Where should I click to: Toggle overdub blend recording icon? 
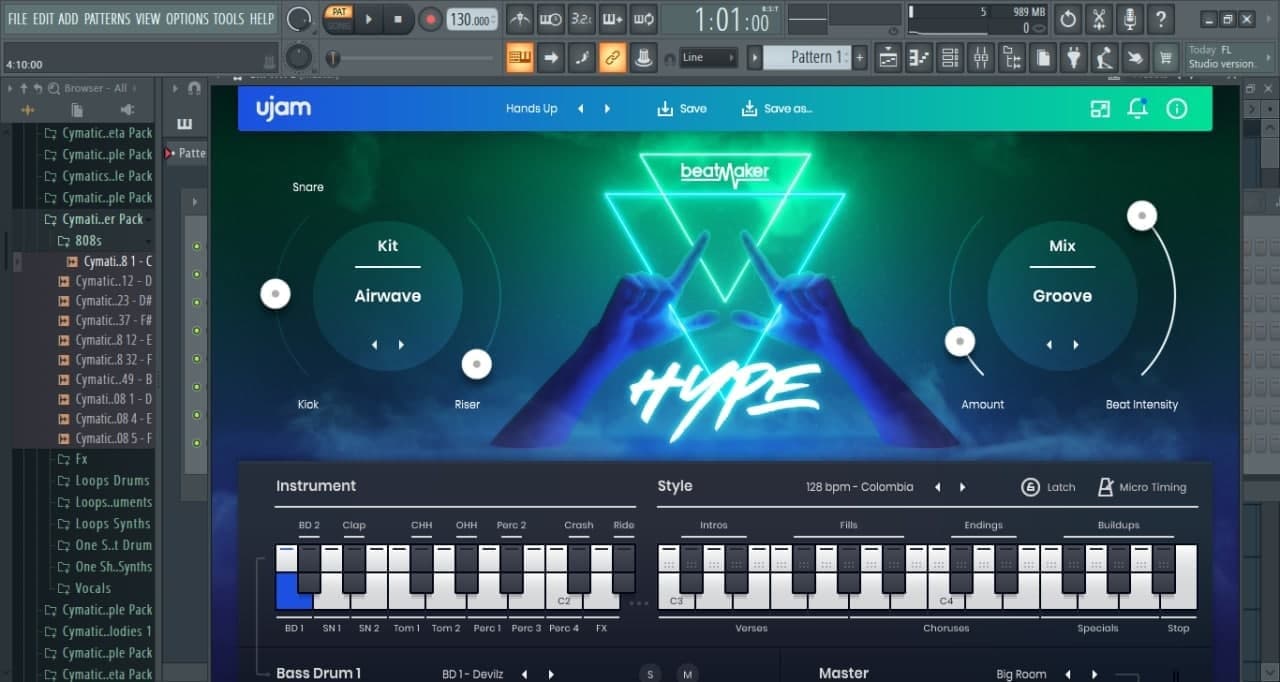[612, 18]
